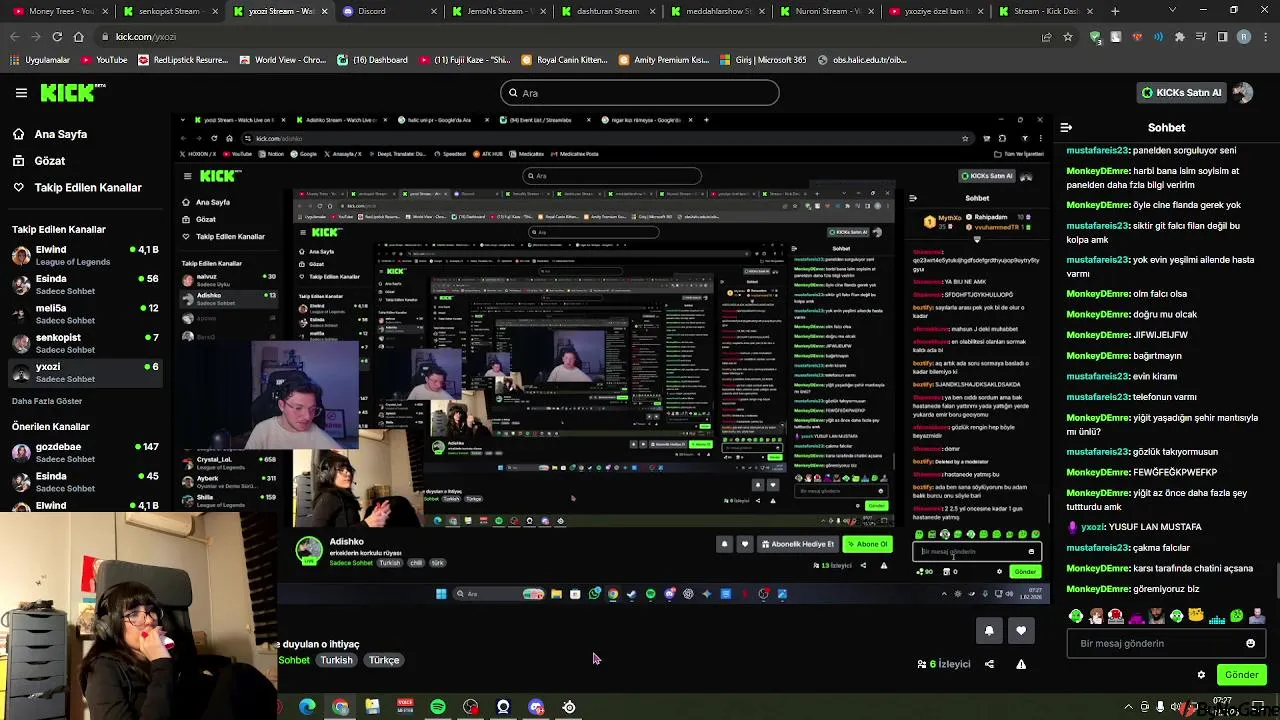The height and width of the screenshot is (720, 1280).
Task: Open recommended channel gozdebae
Action: 85,452
